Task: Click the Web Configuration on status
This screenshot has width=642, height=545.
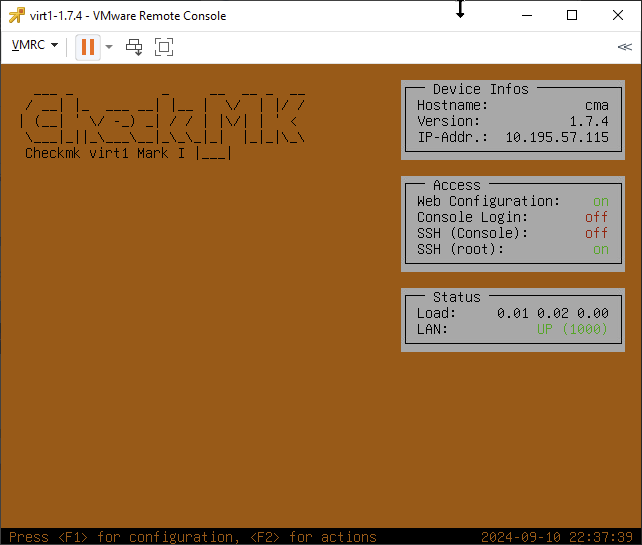Action: coord(600,201)
